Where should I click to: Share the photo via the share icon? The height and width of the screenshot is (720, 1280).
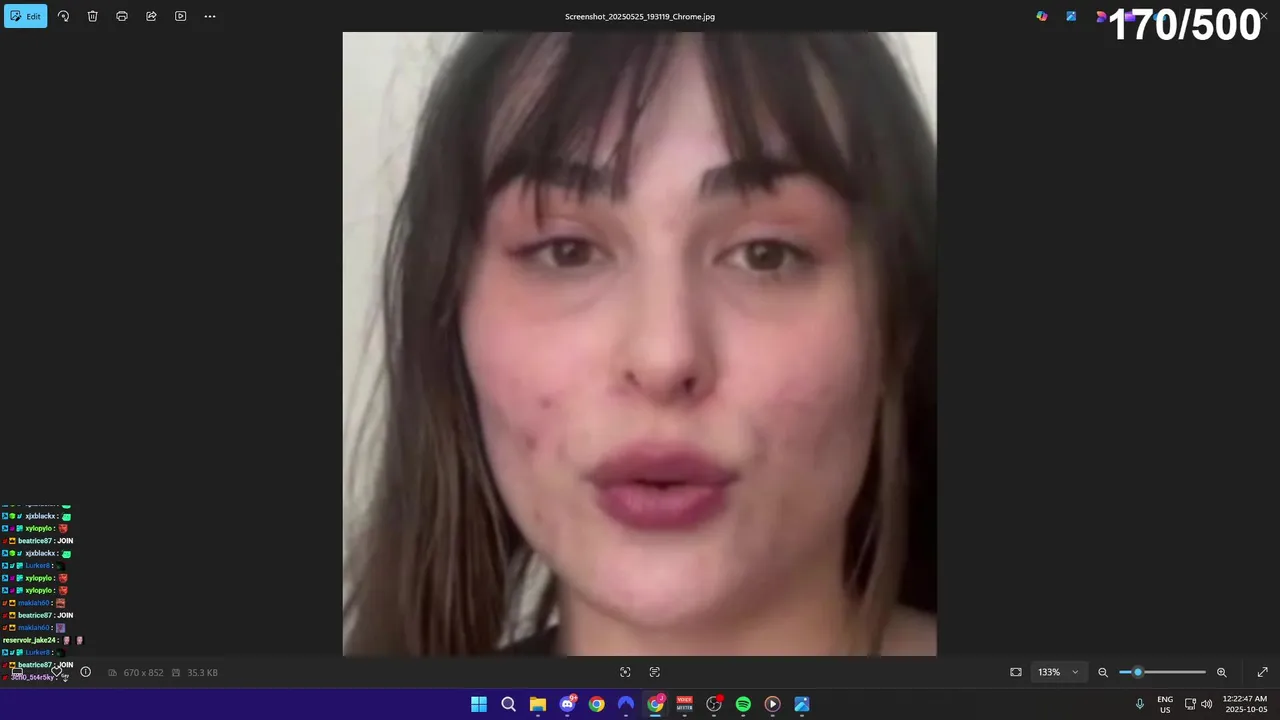(x=151, y=16)
